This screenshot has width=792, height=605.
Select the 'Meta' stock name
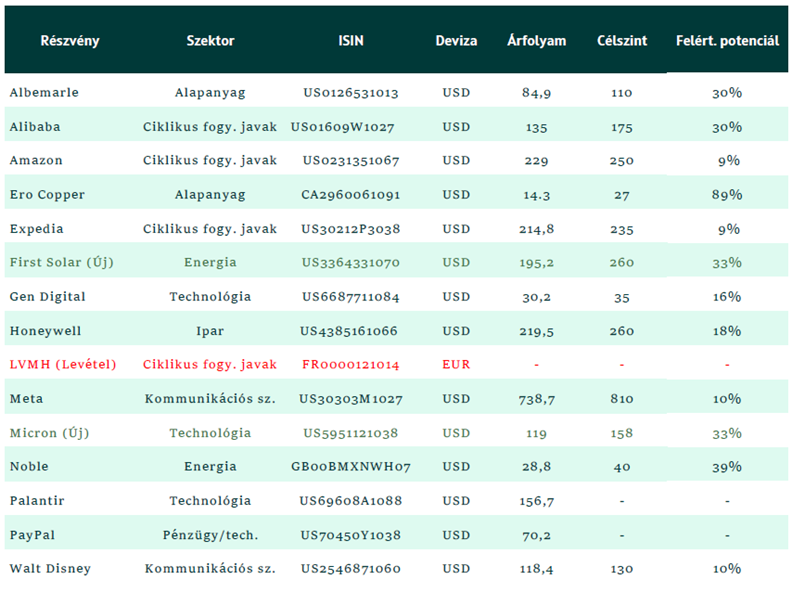(26, 399)
